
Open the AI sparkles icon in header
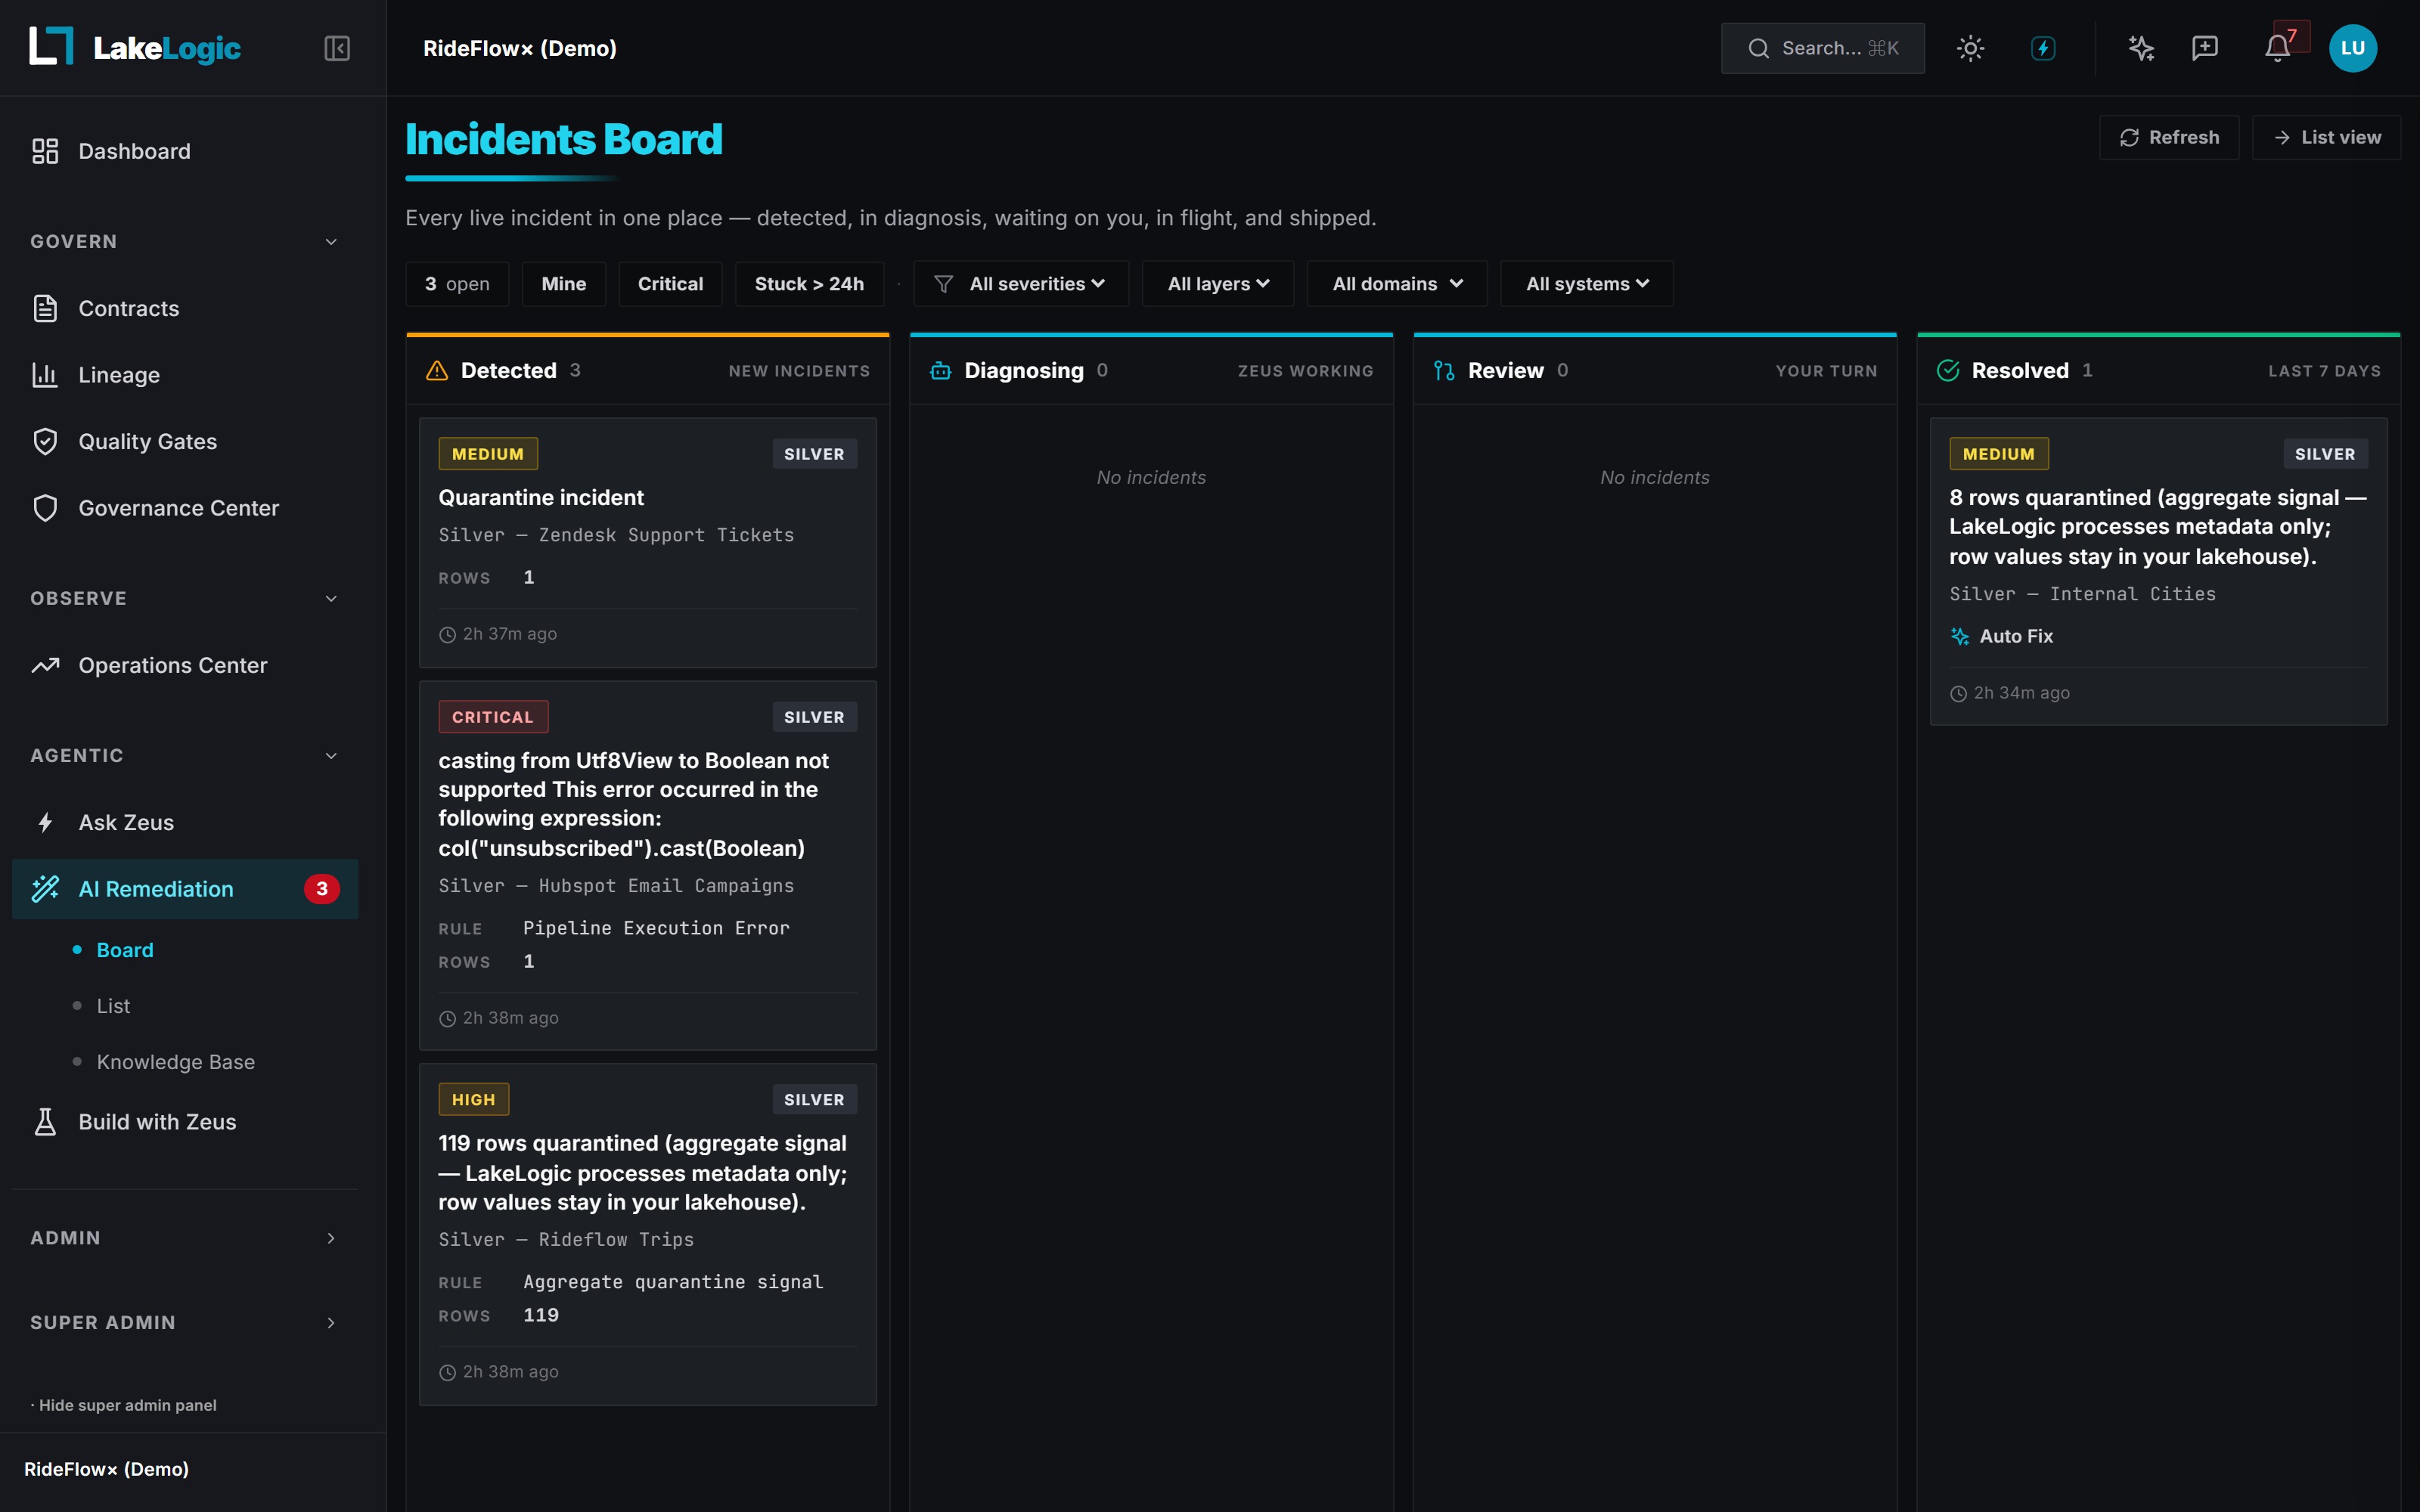(2140, 48)
